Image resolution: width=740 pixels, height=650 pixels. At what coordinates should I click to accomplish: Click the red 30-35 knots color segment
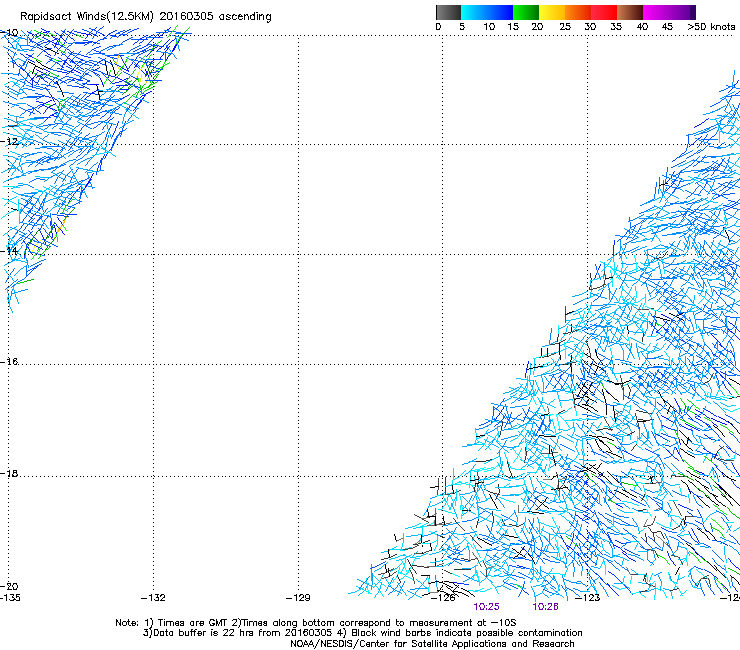point(604,12)
